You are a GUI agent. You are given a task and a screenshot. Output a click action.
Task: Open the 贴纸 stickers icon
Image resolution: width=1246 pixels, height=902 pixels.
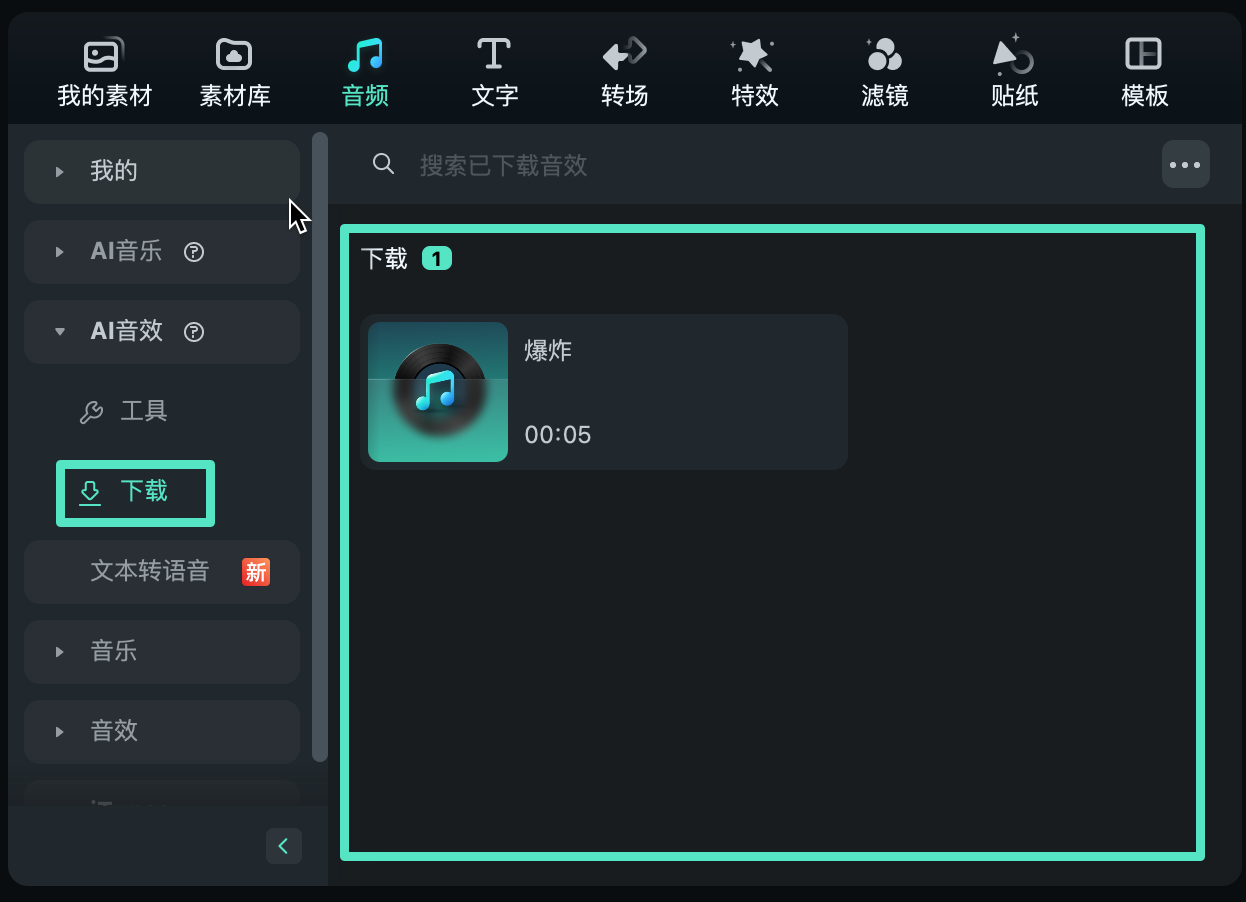click(1014, 56)
